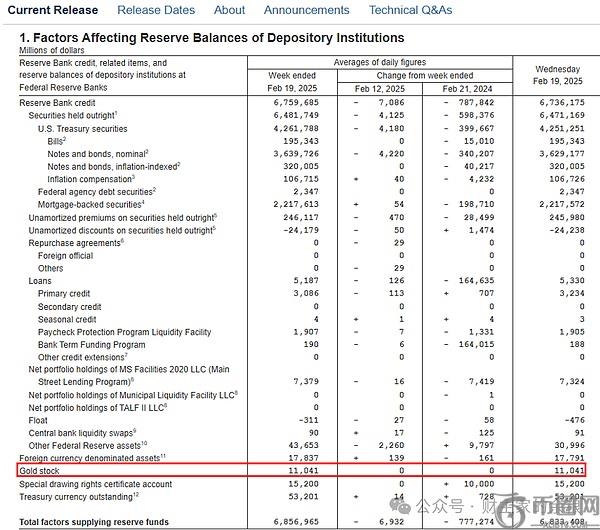
Task: Select the 'Seasonal credit' row label
Action: pos(67,319)
